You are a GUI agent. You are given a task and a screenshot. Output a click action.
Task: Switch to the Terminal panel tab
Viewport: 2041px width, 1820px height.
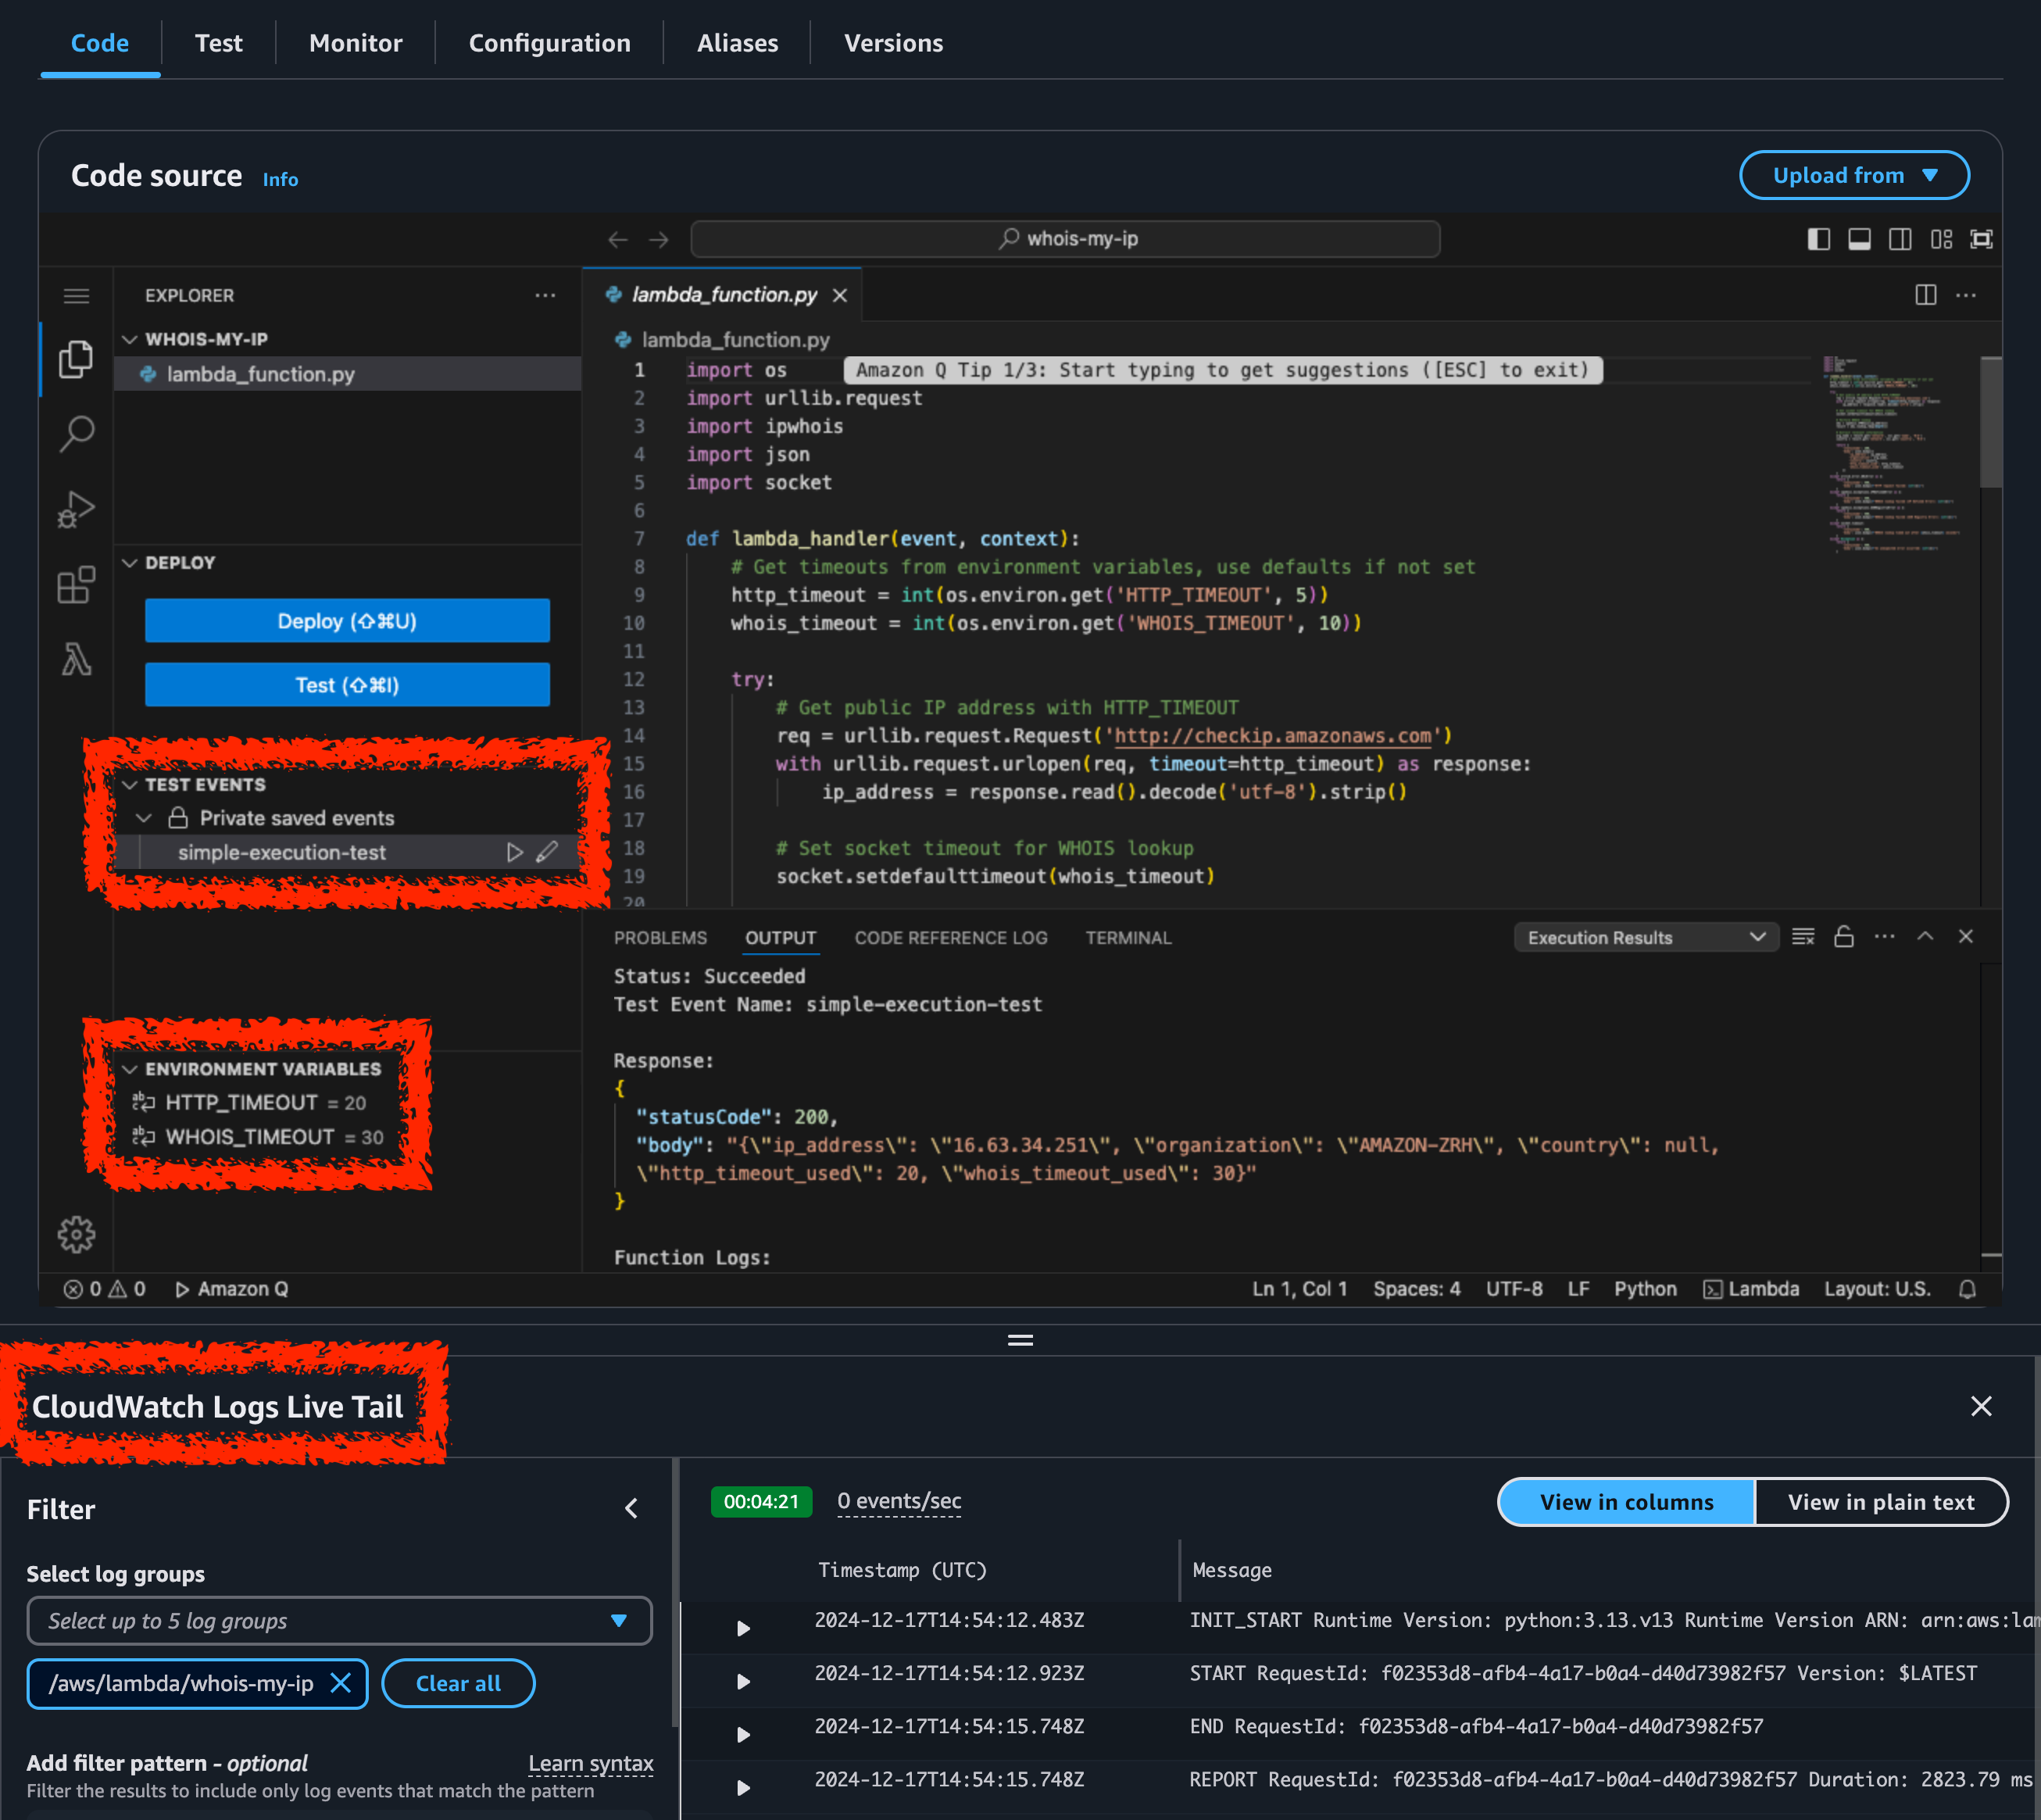(x=1127, y=937)
